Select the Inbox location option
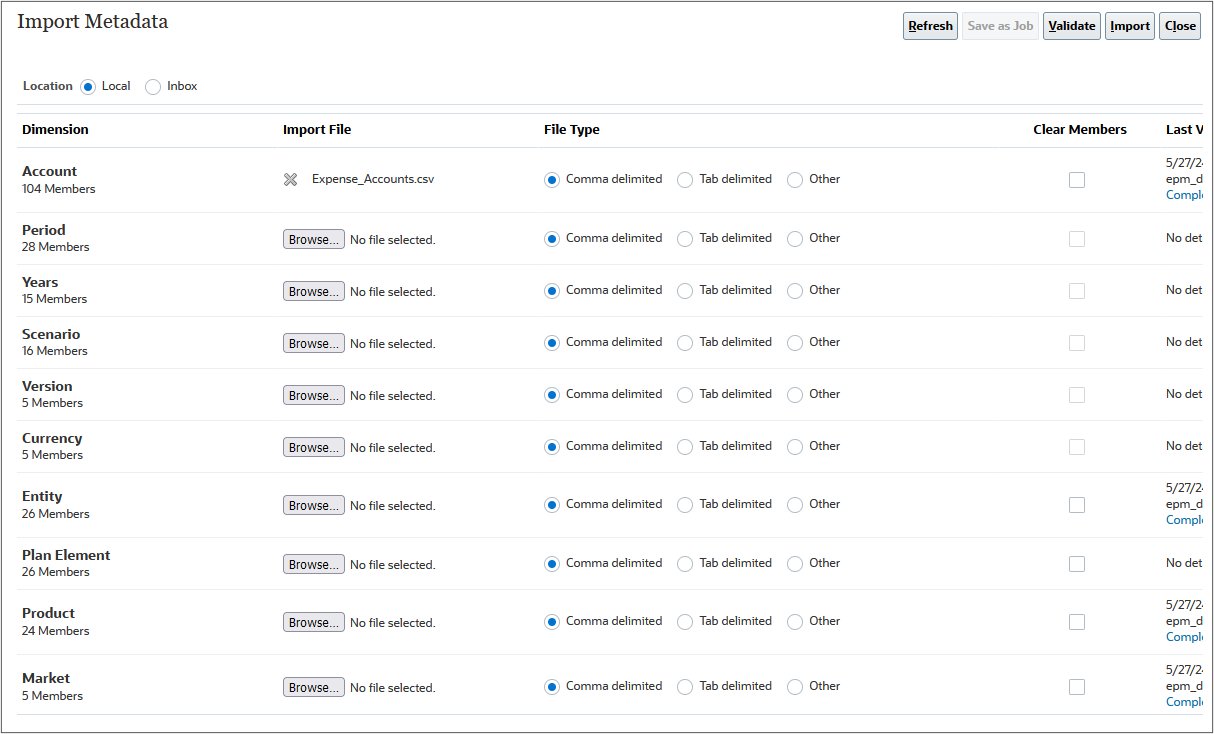1214x734 pixels. pos(153,87)
